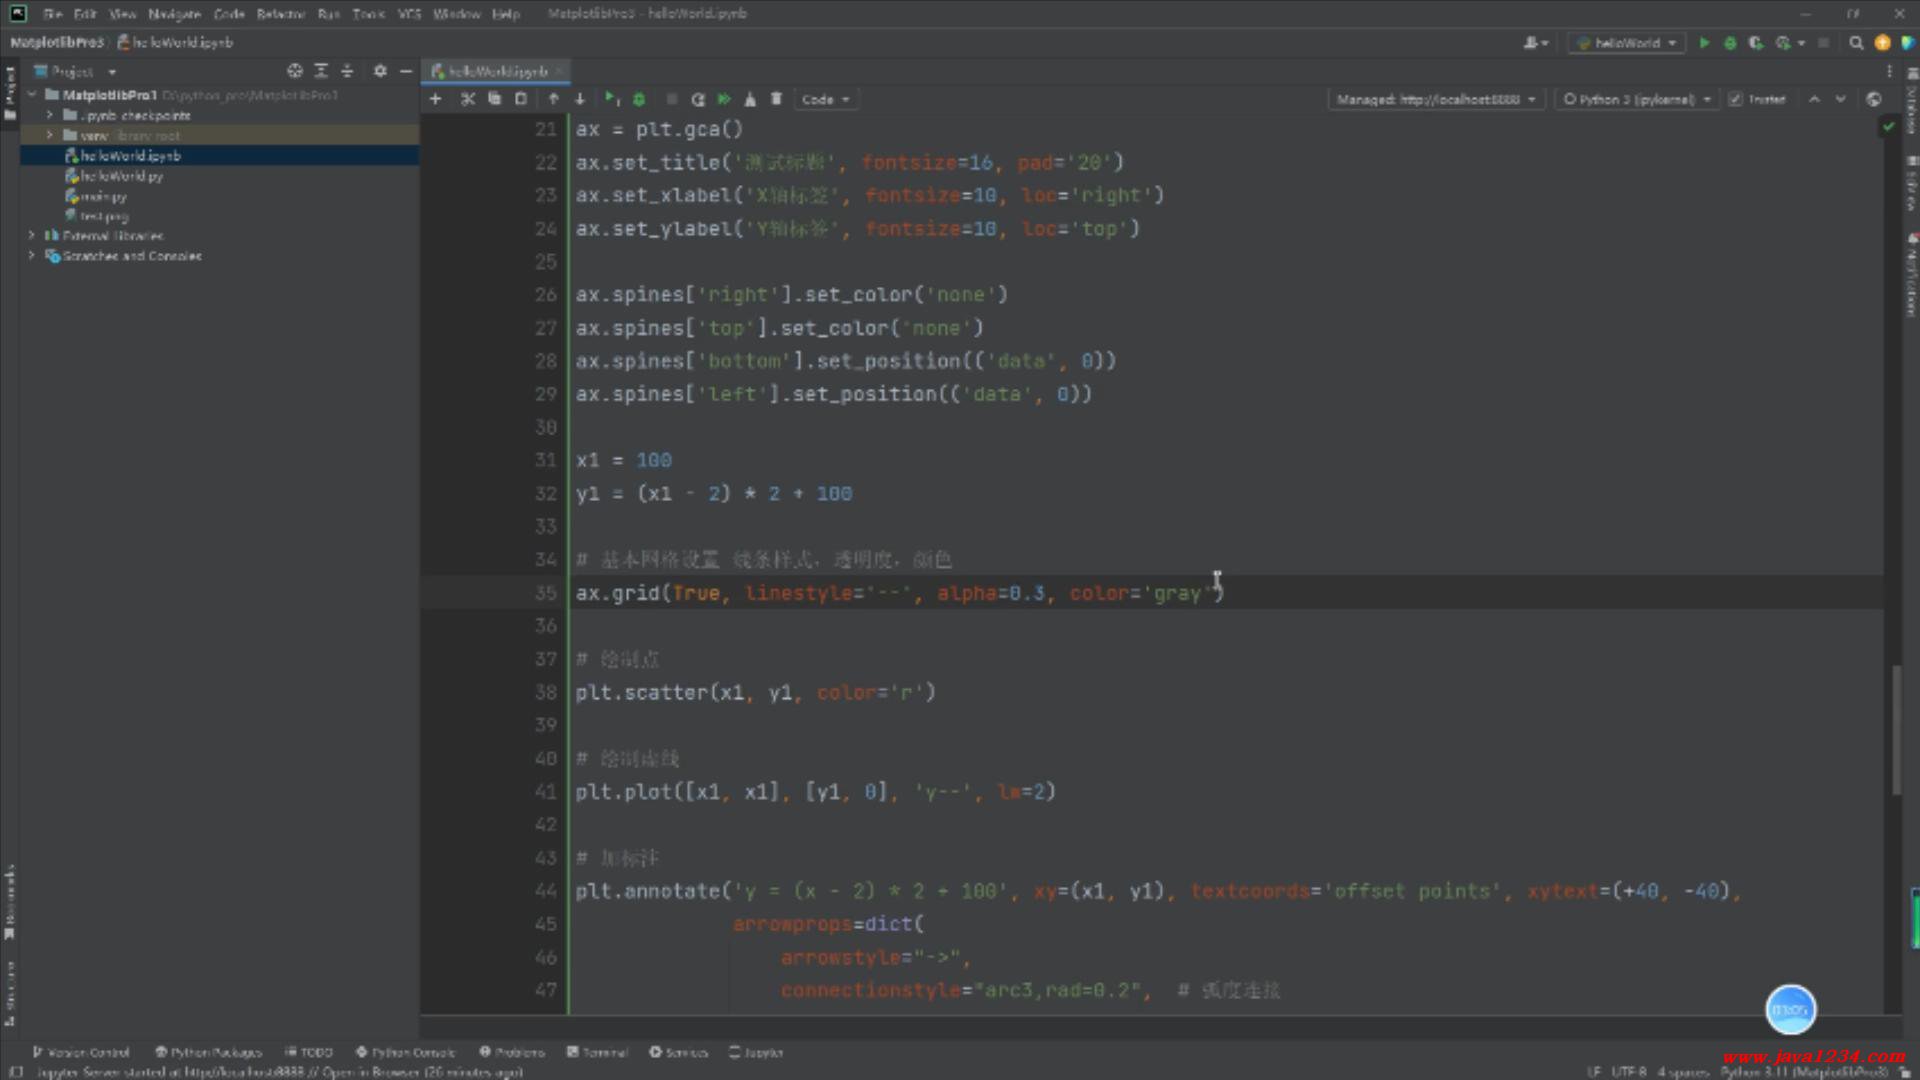Open the Code cell type dropdown
Viewport: 1920px width, 1080px height.
pos(825,99)
